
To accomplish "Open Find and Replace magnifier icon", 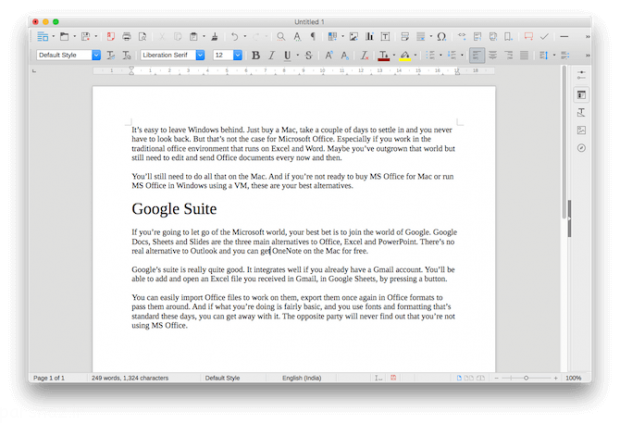I will (x=281, y=37).
